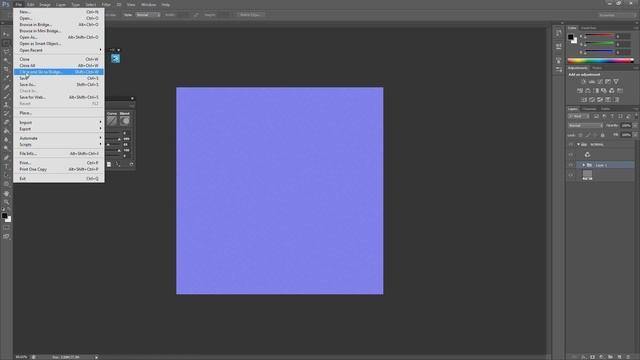
Task: Expand the Export submenu
Action: click(x=59, y=129)
